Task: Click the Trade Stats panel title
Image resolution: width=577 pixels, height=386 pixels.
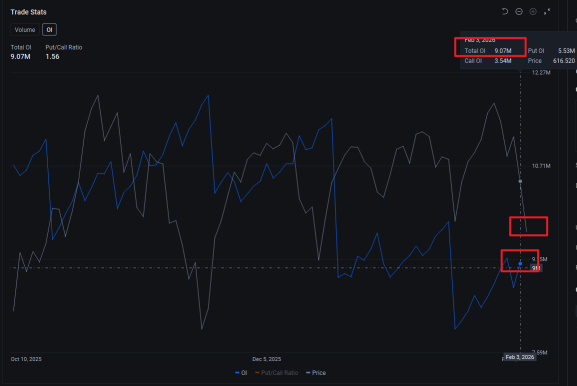Action: coord(29,12)
